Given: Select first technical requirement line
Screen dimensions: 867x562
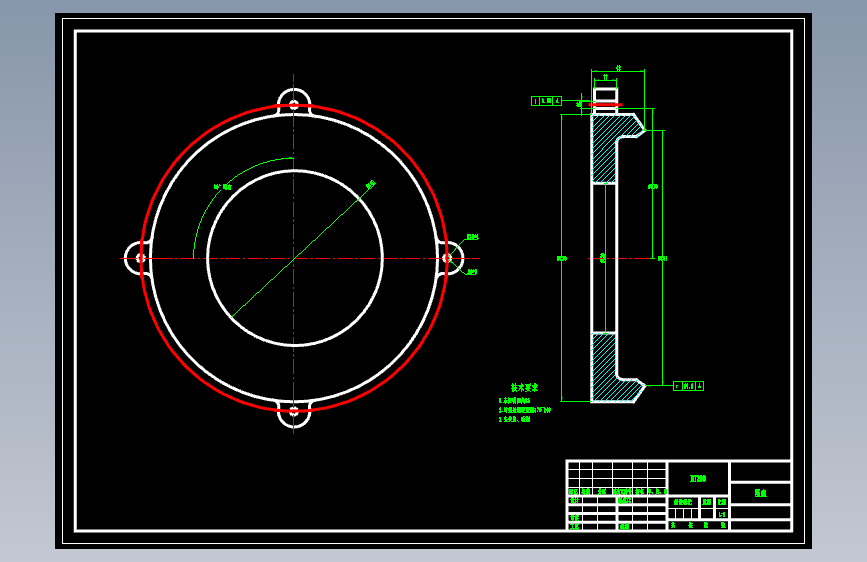Looking at the screenshot, I should pyautogui.click(x=514, y=400).
